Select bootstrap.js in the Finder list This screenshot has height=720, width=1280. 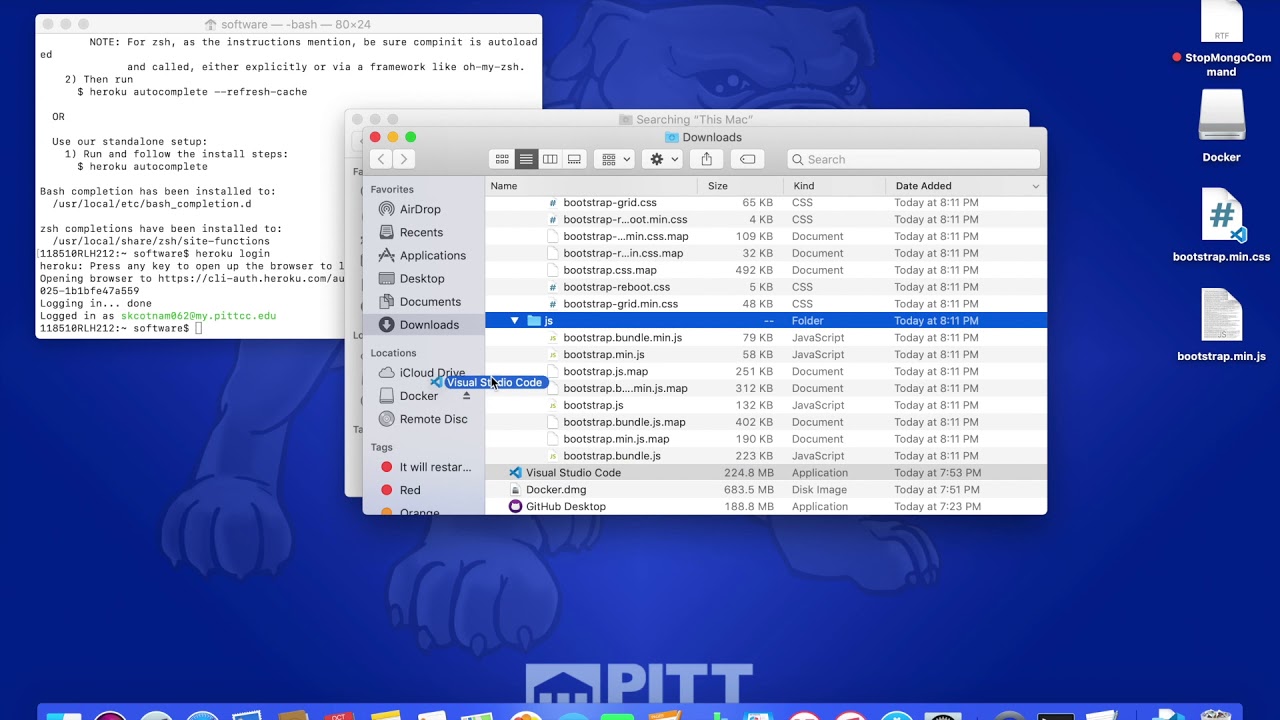point(766,405)
